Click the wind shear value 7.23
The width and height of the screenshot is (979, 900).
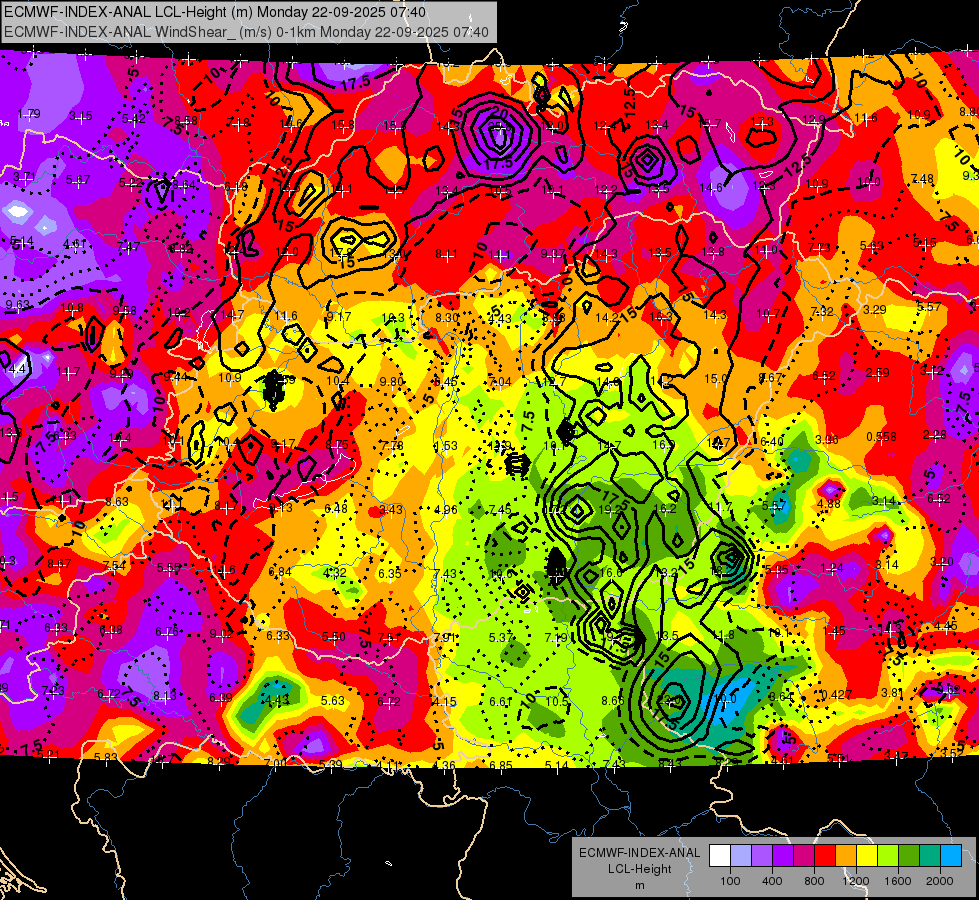(x=53, y=691)
